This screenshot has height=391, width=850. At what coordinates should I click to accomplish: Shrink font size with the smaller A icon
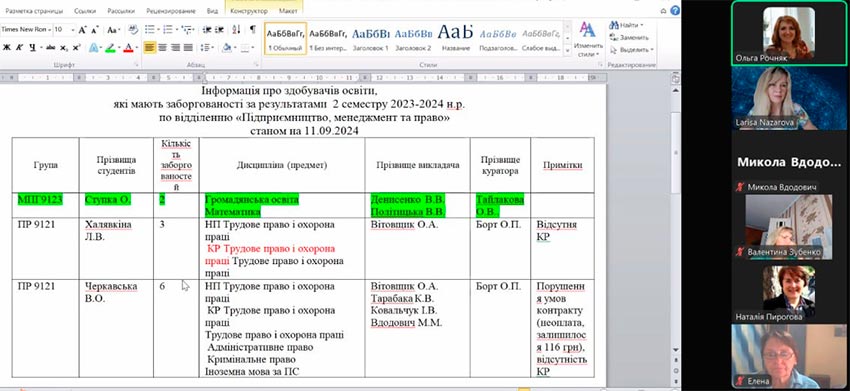(94, 30)
